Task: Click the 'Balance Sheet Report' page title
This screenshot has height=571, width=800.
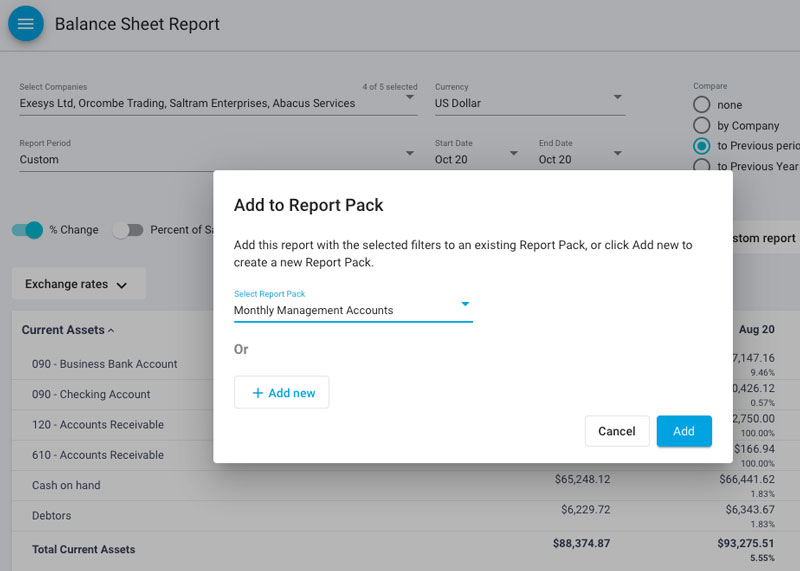Action: [137, 24]
